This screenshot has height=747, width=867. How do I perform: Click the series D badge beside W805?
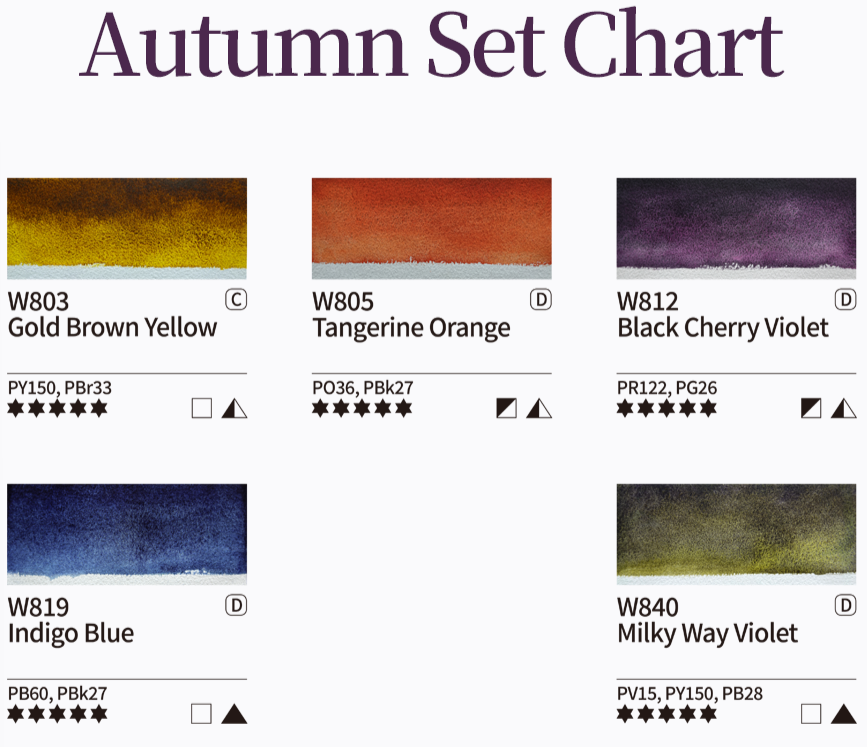tap(541, 299)
